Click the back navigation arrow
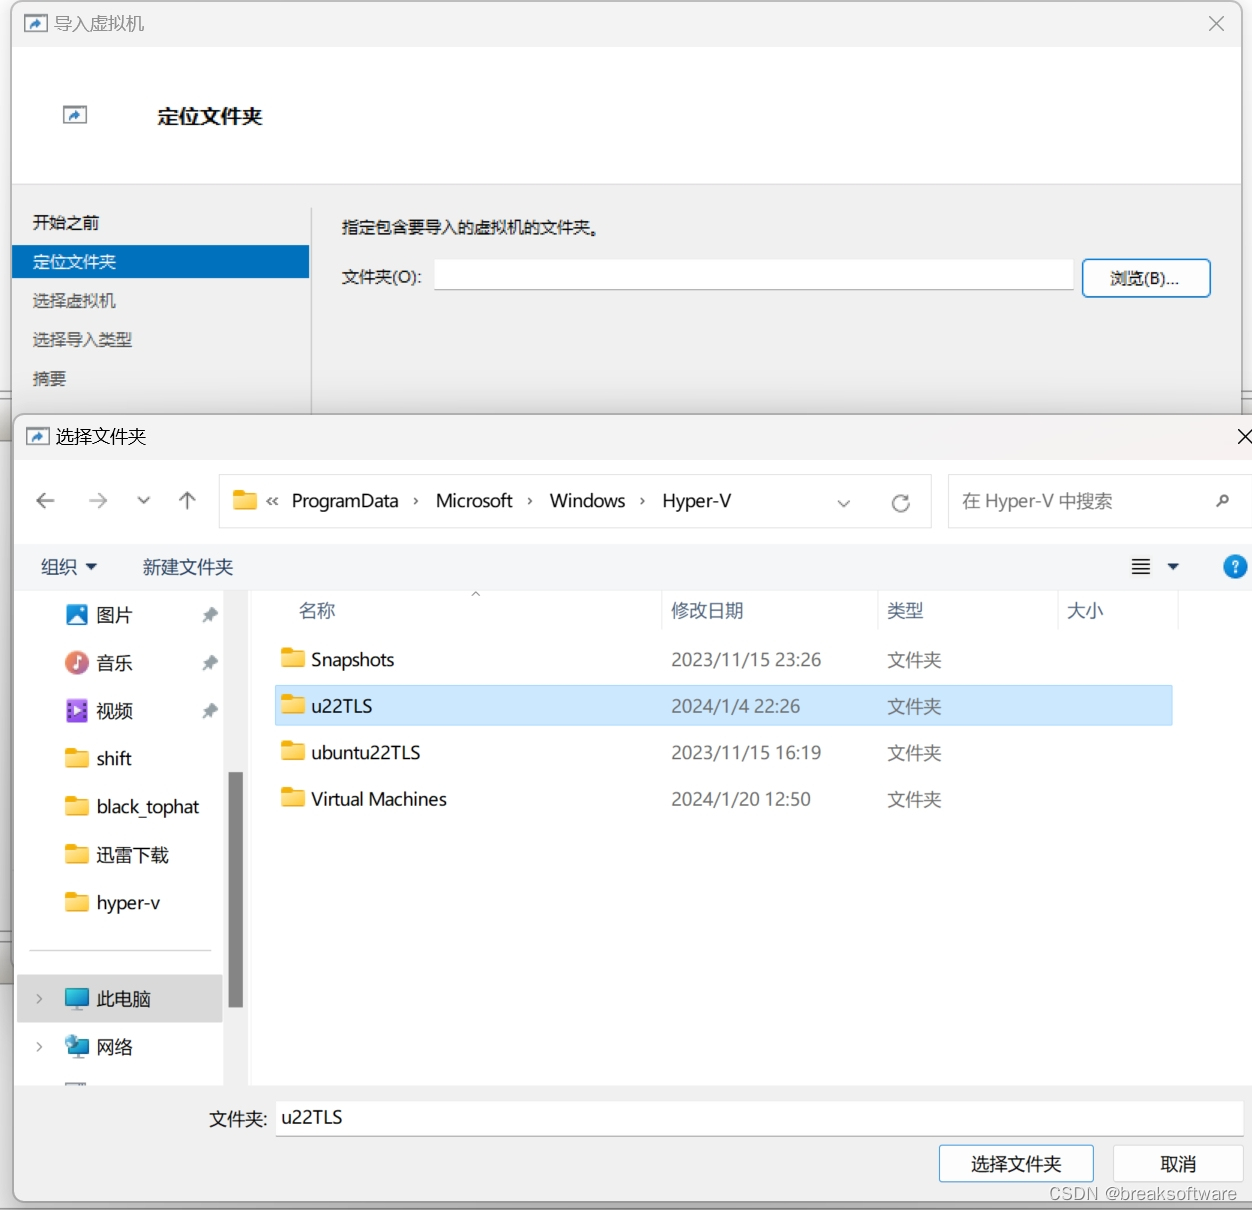1252x1210 pixels. (x=45, y=501)
